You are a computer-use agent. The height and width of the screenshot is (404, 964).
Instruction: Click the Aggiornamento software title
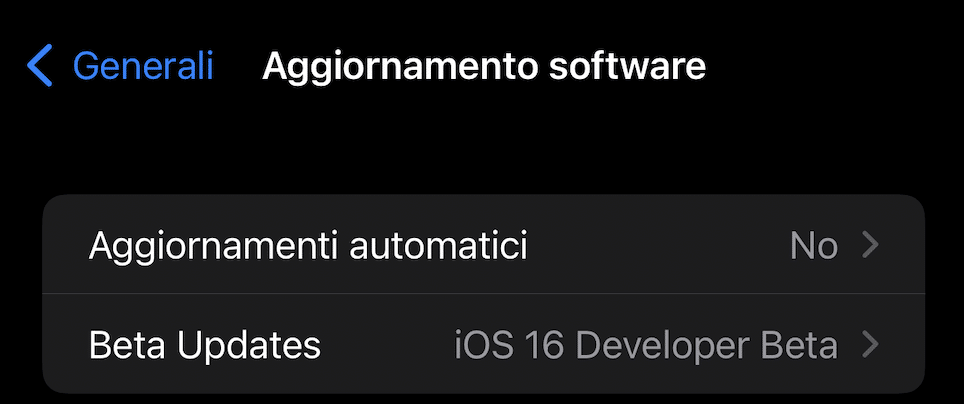tap(484, 66)
